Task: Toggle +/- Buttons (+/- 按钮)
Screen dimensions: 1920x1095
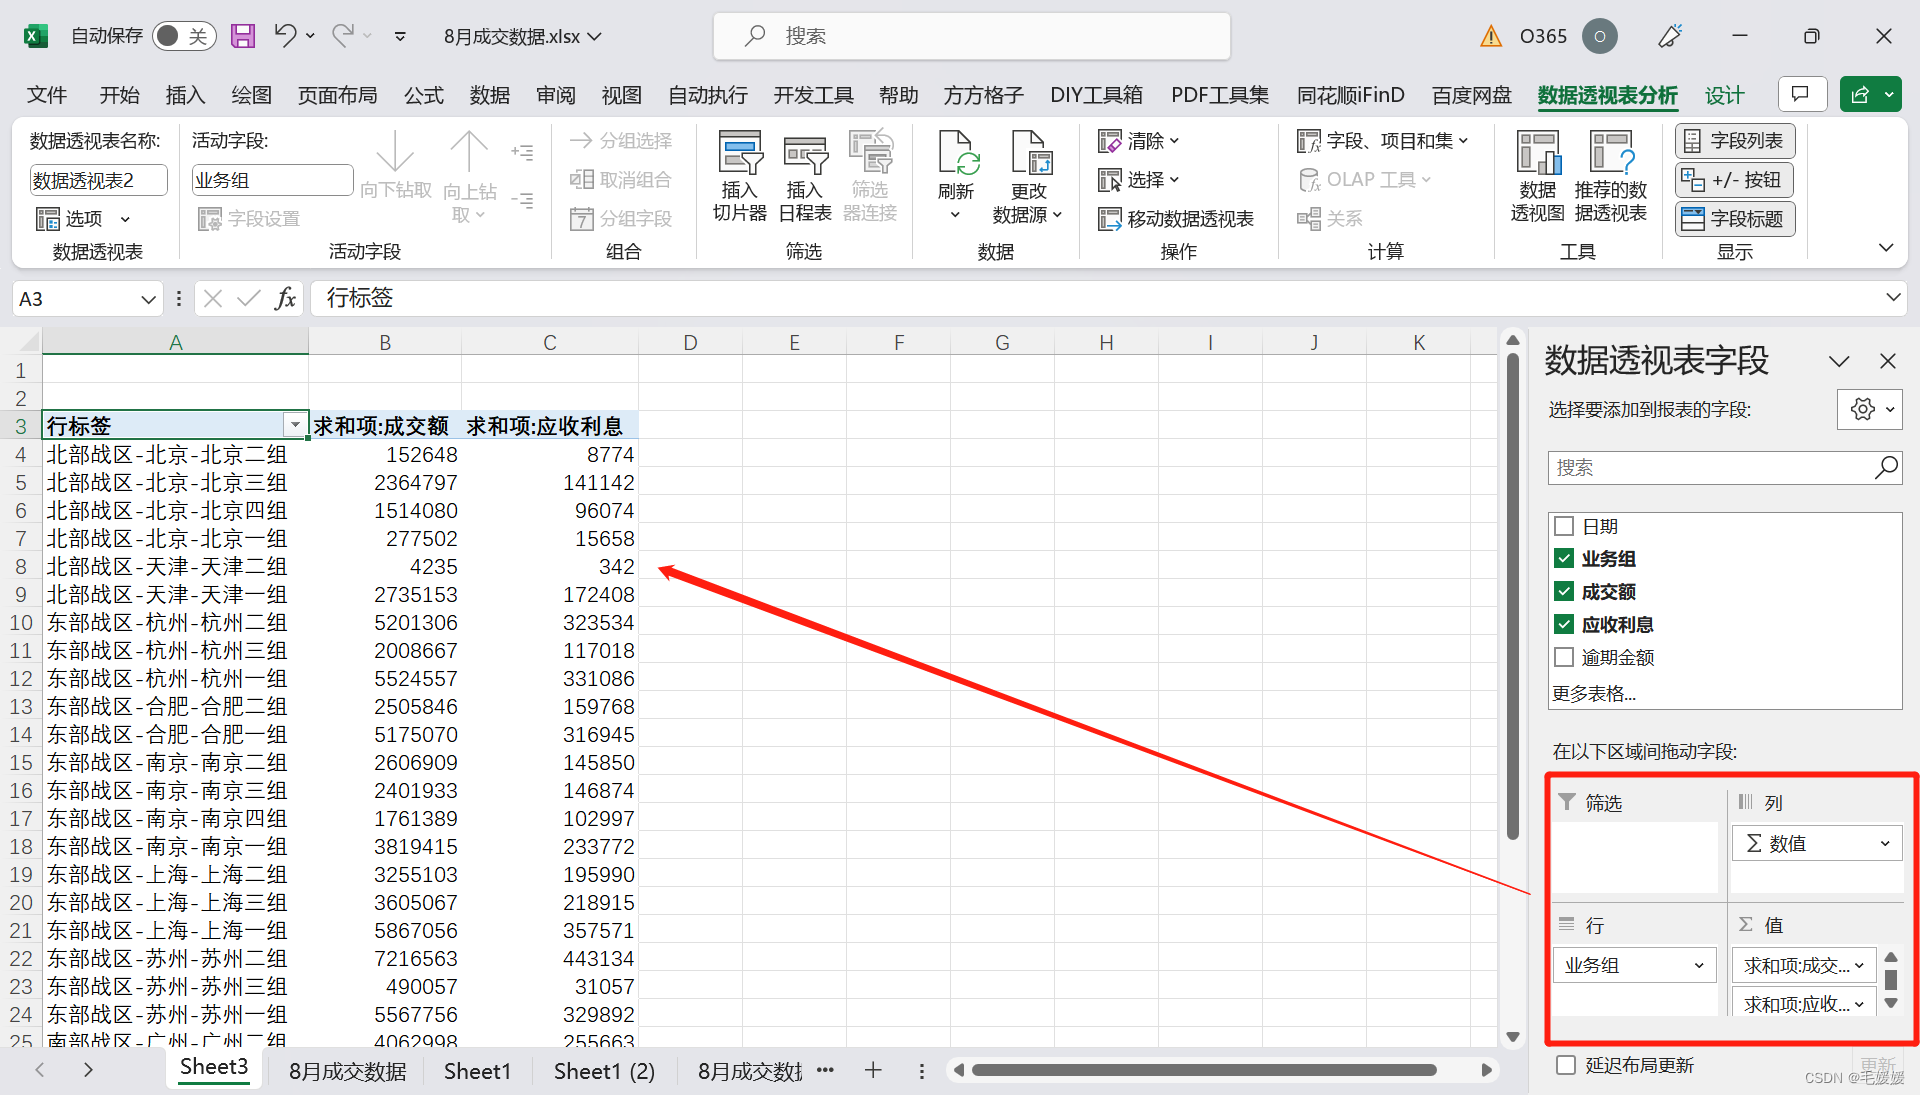Action: pyautogui.click(x=1735, y=180)
